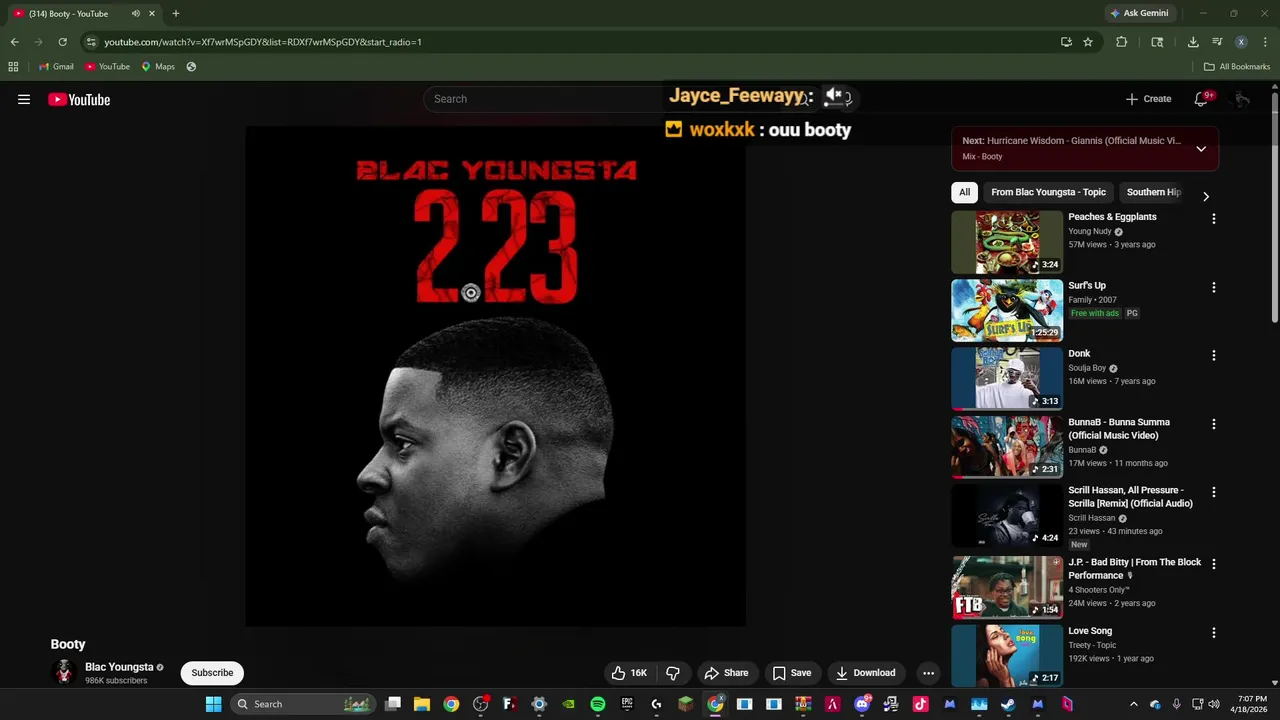Open All Bookmarks folder
Screen dimensions: 1280x720
click(1237, 67)
